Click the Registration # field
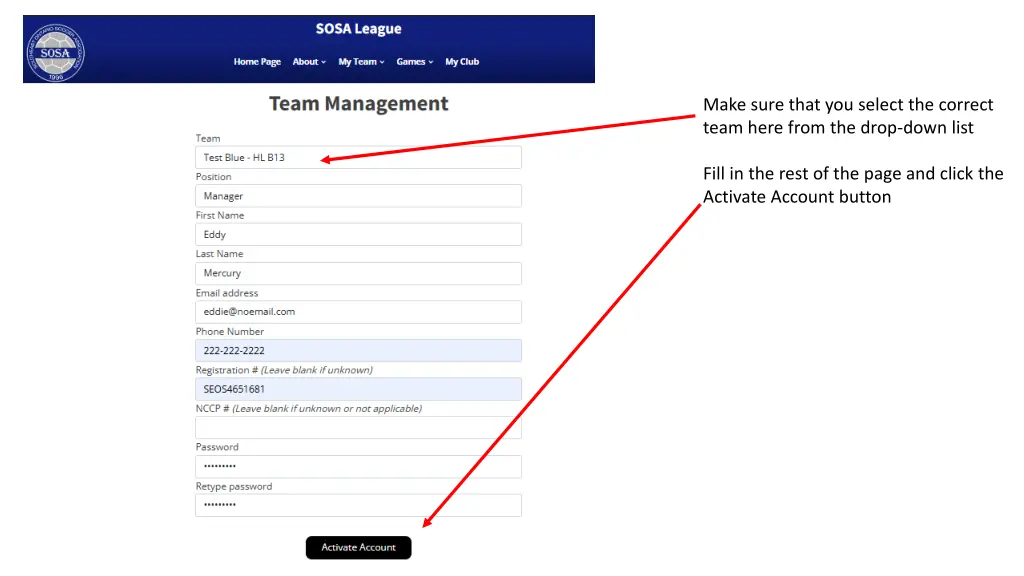This screenshot has height=576, width=1024. coord(358,389)
